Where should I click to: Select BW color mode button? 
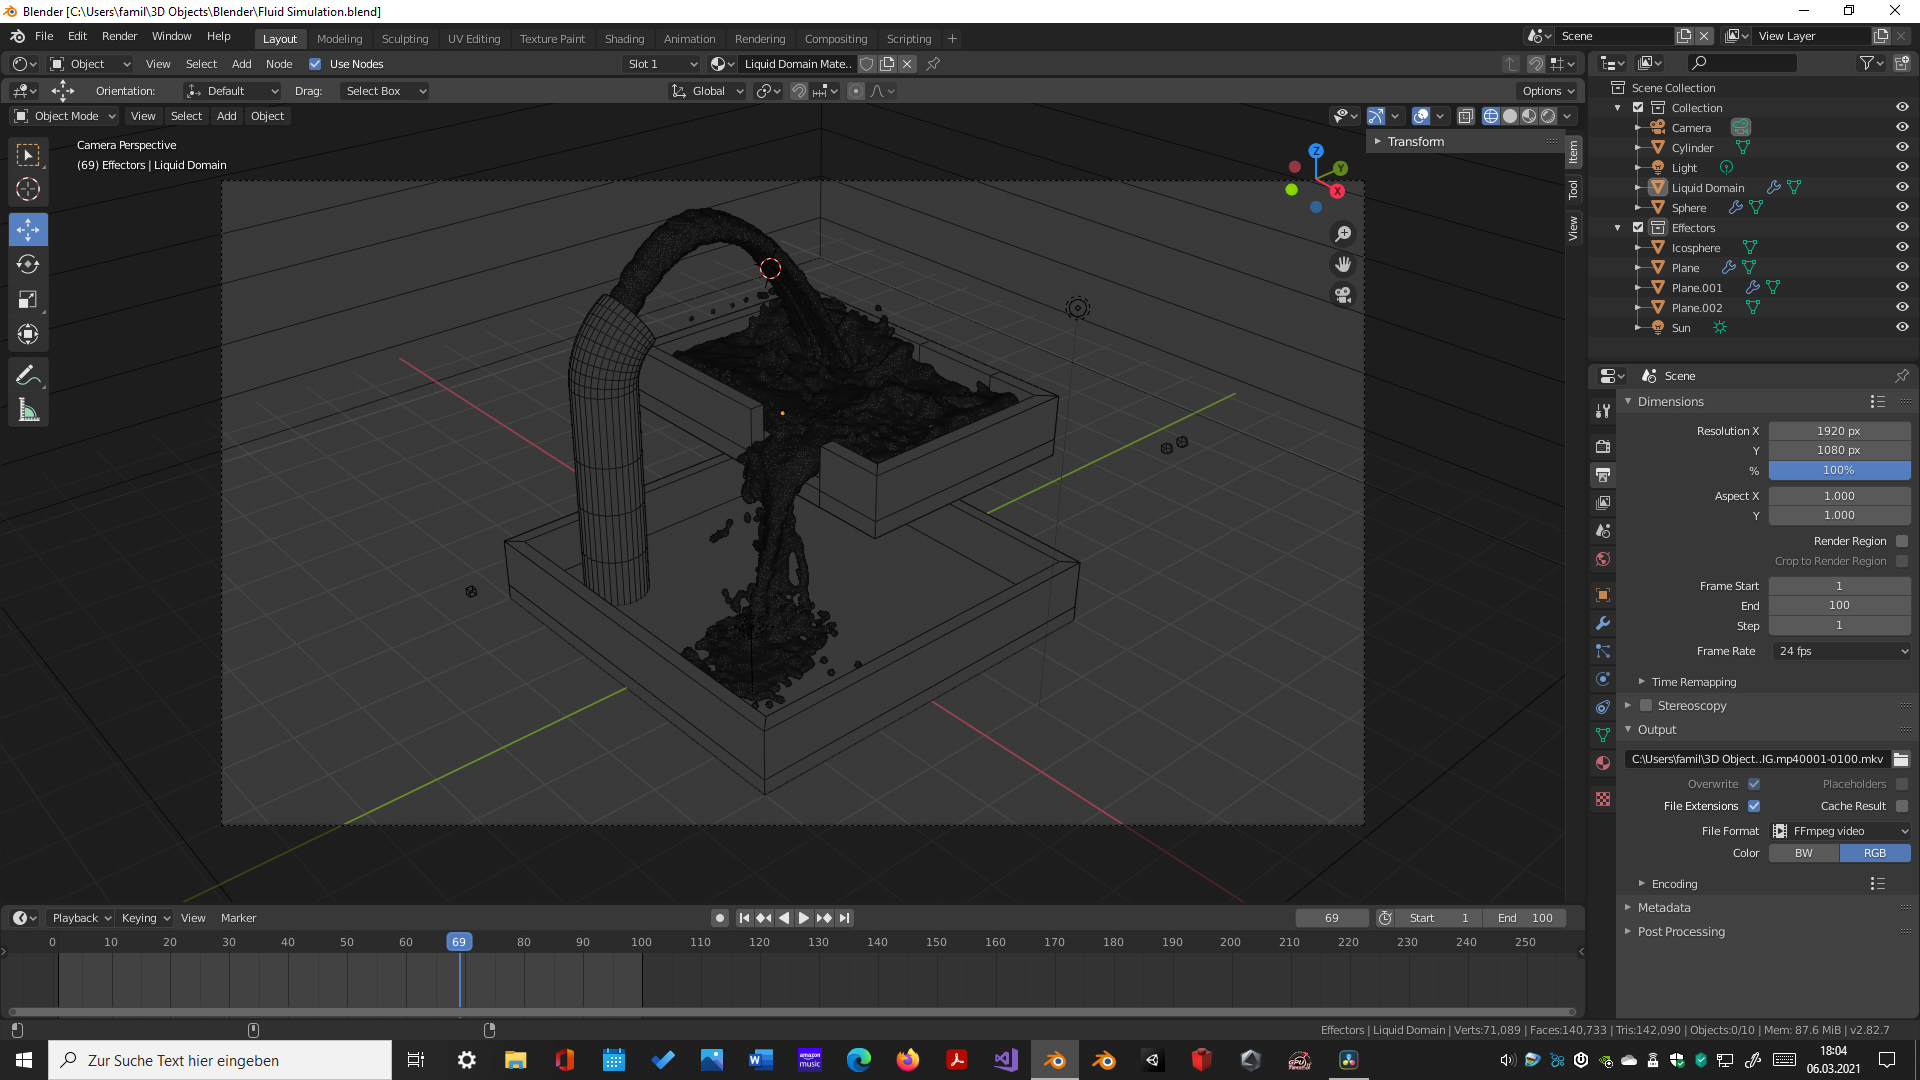[1803, 853]
